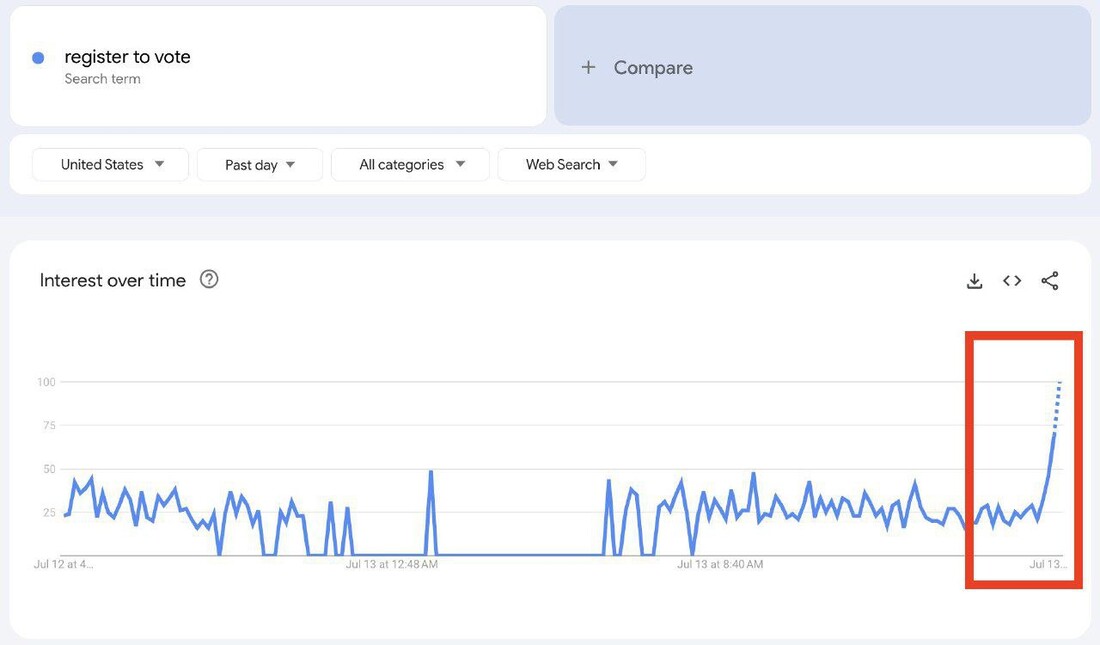This screenshot has height=645, width=1100.
Task: Share the Interest over time chart
Action: (1049, 281)
